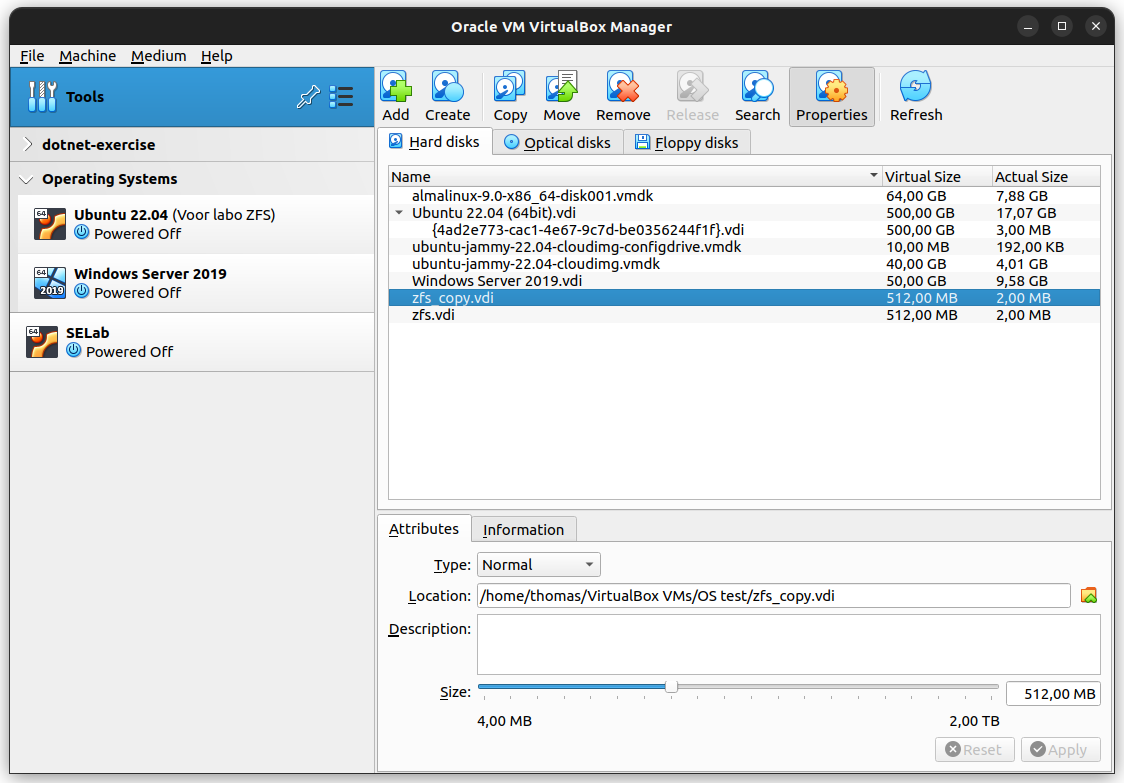Click the Refresh media icon
1124x783 pixels.
(915, 96)
